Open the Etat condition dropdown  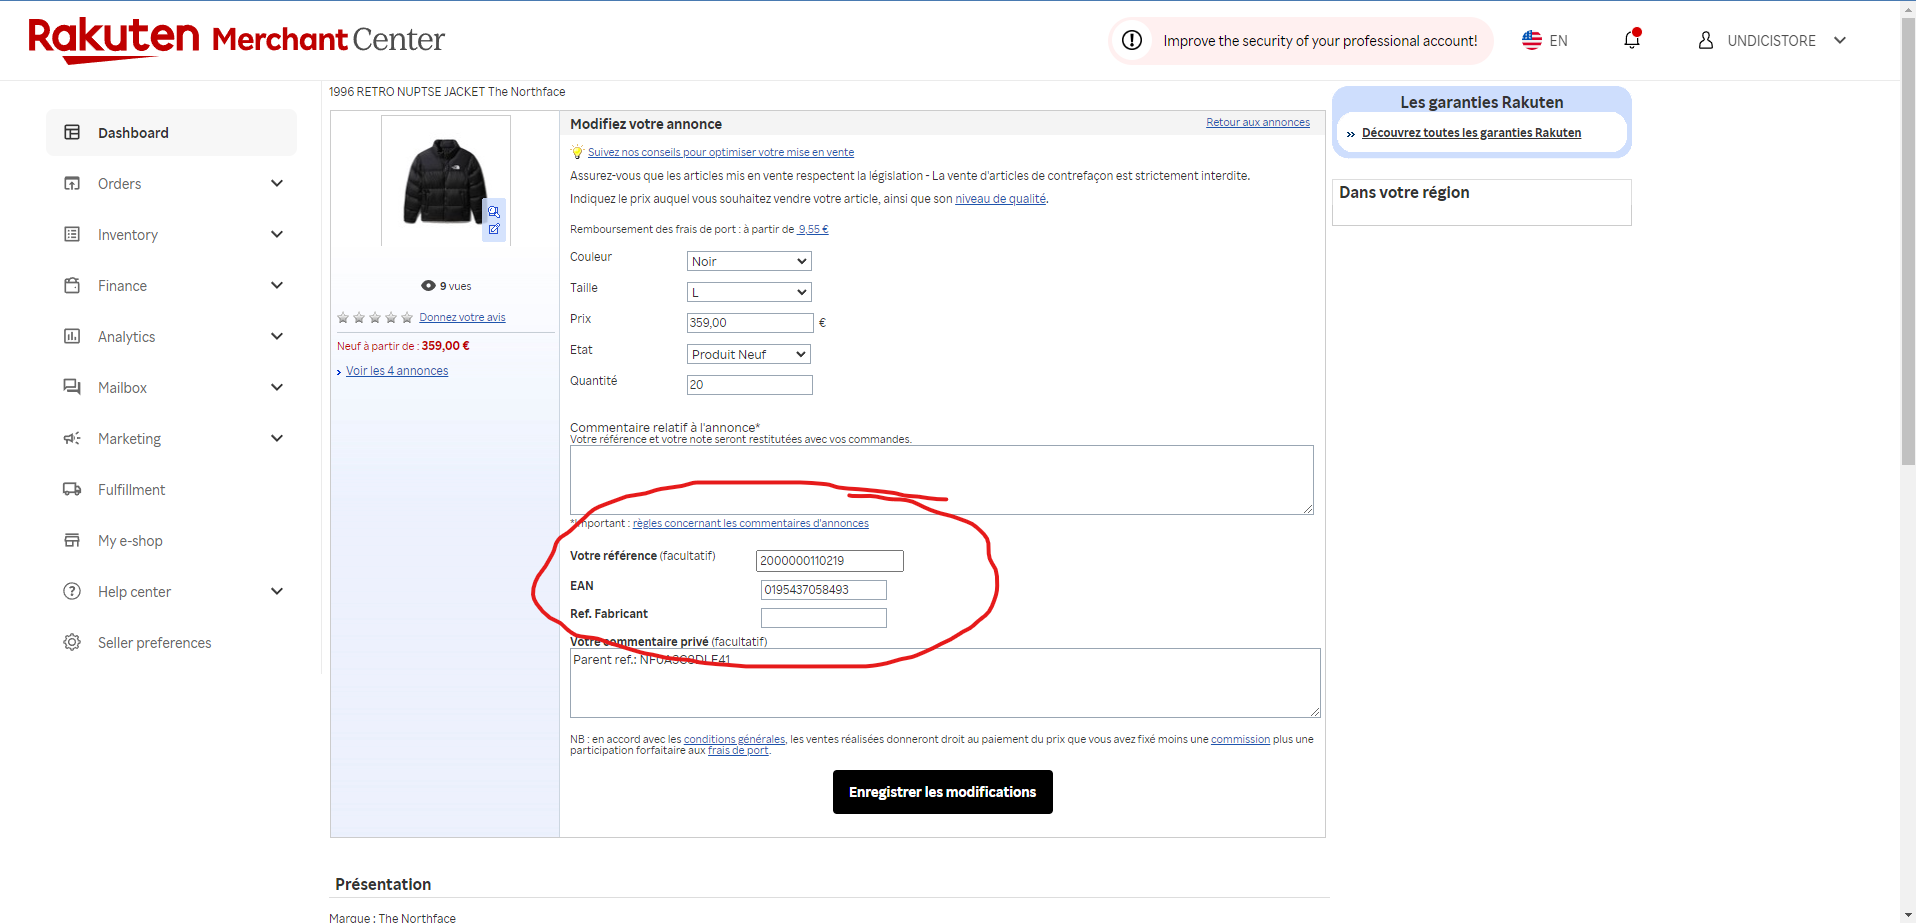click(749, 354)
